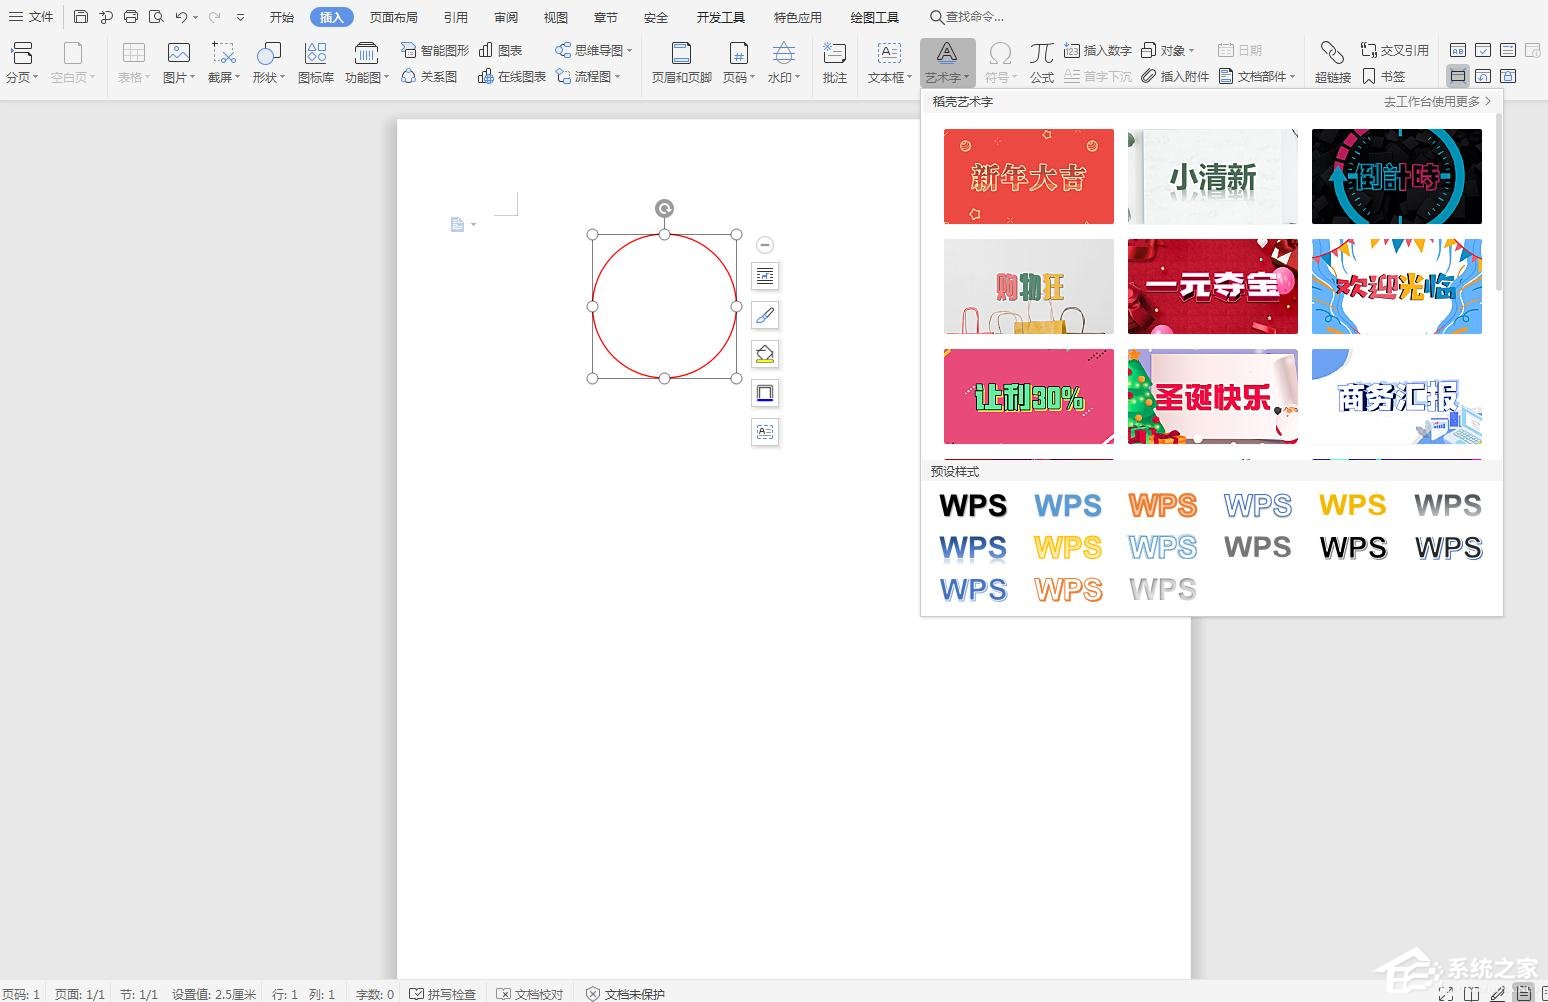Select the 新年大吉 WordArt thumbnail
Image resolution: width=1548 pixels, height=1002 pixels.
coord(1027,176)
